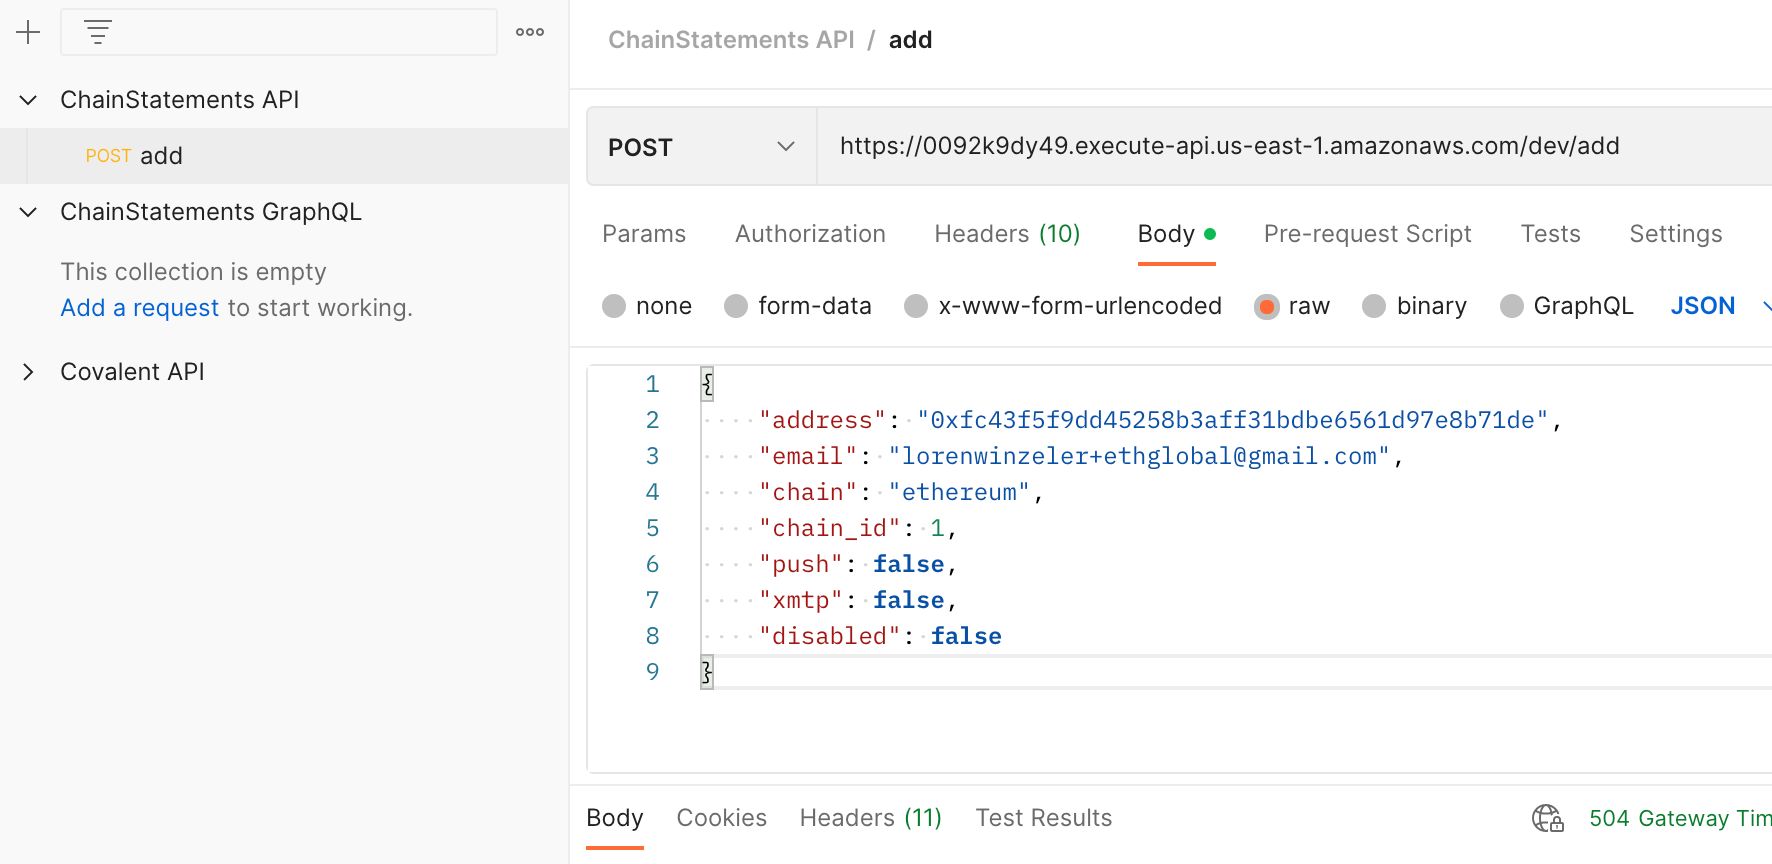Screen dimensions: 1772x864
Task: Open the three-dot more options menu
Action: 530,32
